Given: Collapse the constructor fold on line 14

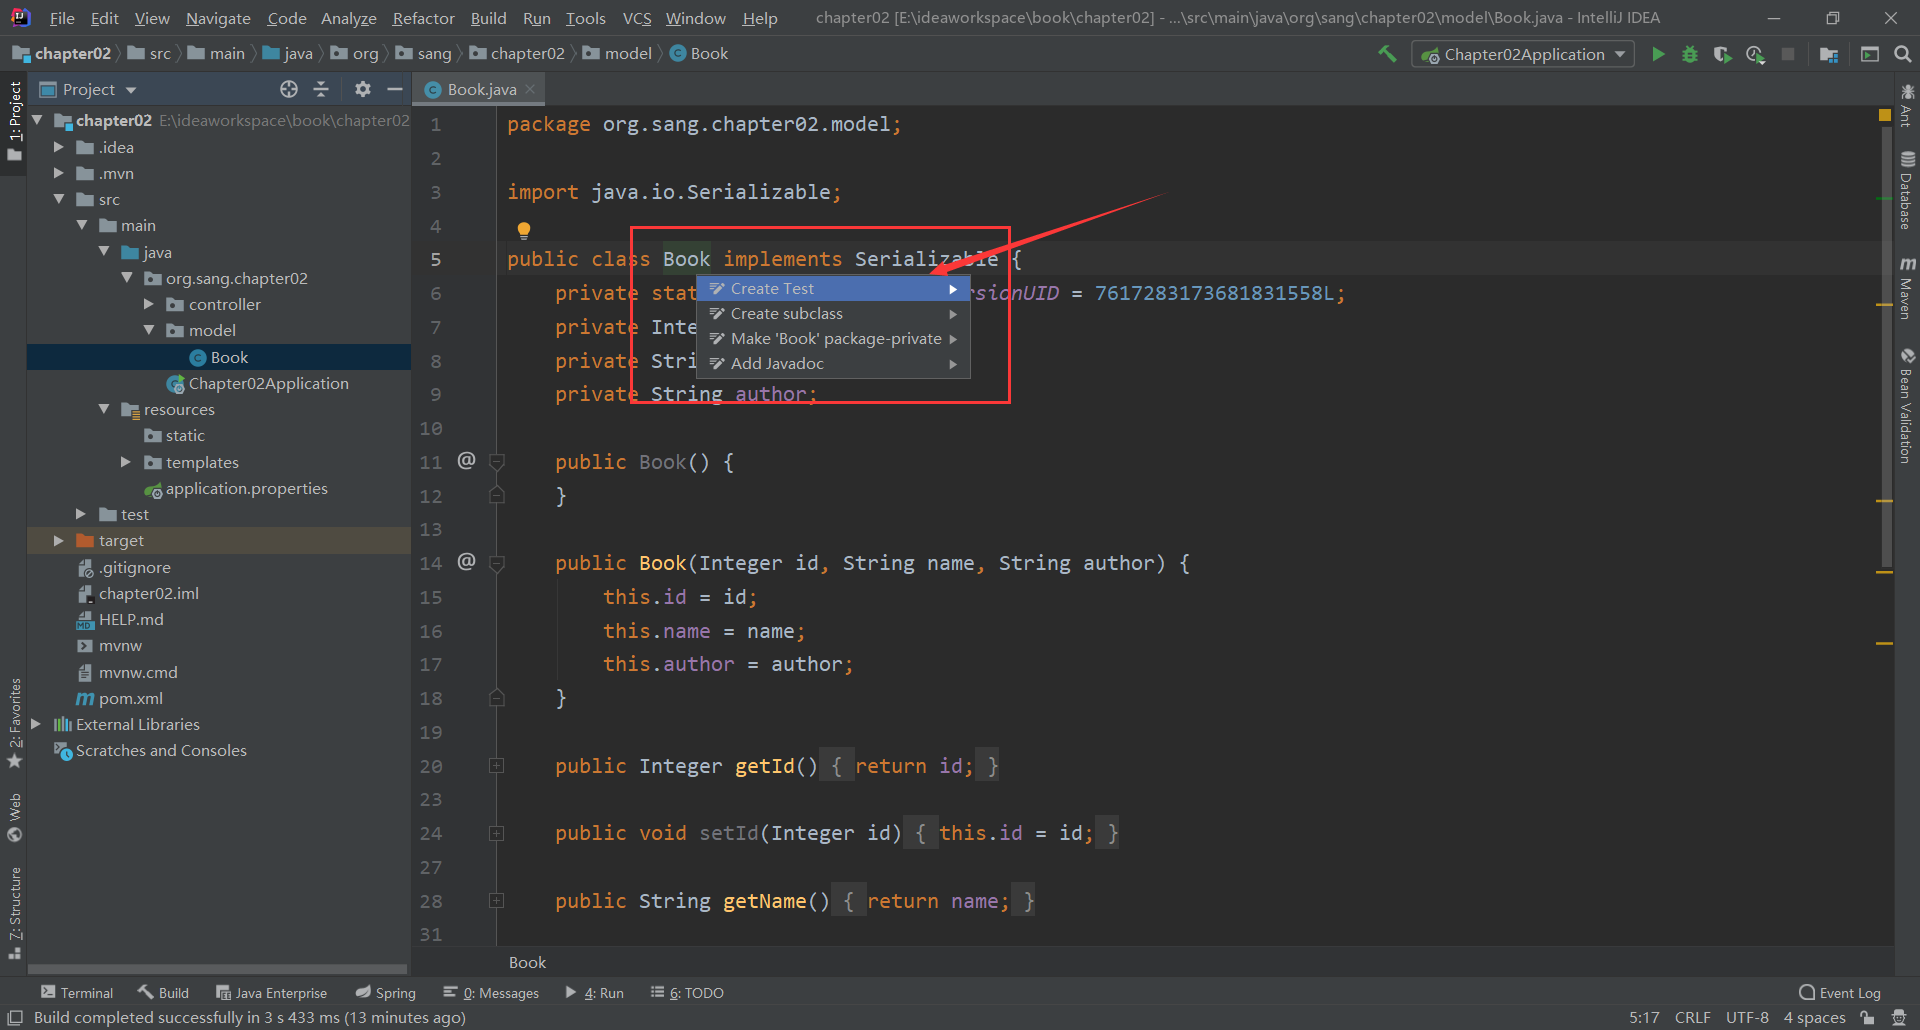Looking at the screenshot, I should point(496,563).
